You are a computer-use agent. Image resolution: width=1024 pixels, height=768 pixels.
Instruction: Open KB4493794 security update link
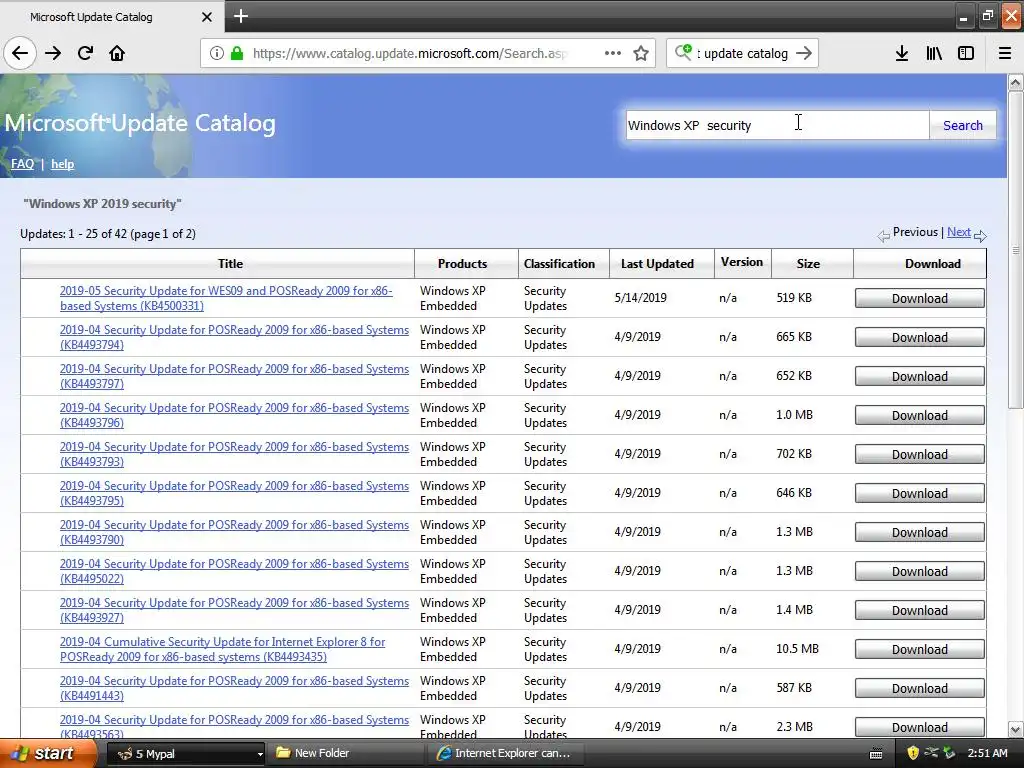(x=234, y=337)
